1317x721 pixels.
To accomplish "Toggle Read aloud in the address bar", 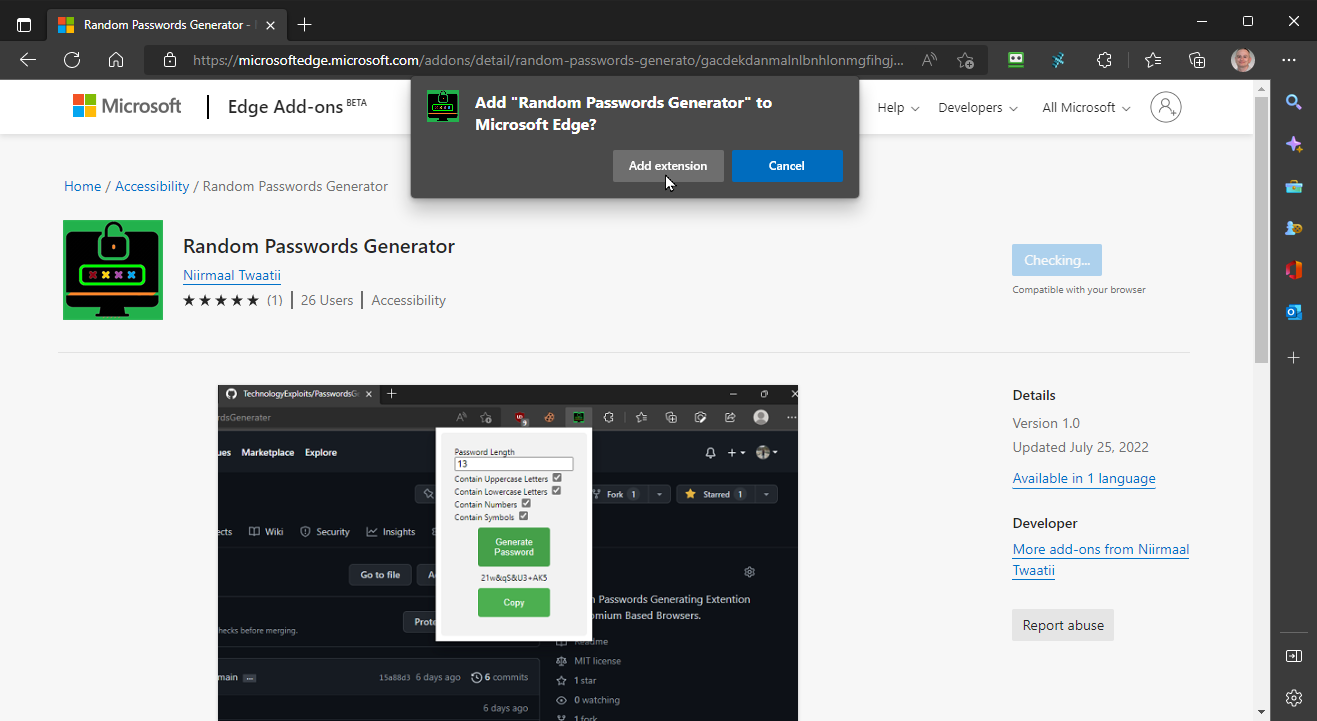I will tap(929, 60).
